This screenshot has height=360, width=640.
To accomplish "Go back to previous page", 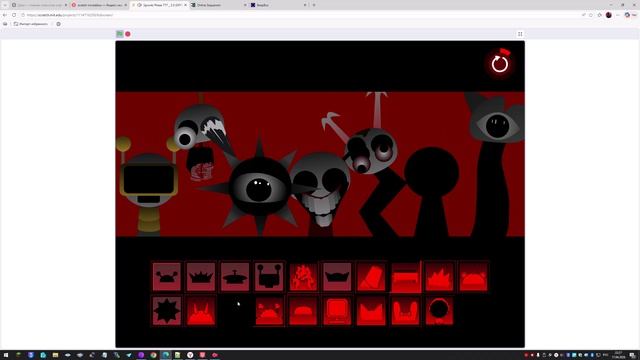I will (x=5, y=15).
